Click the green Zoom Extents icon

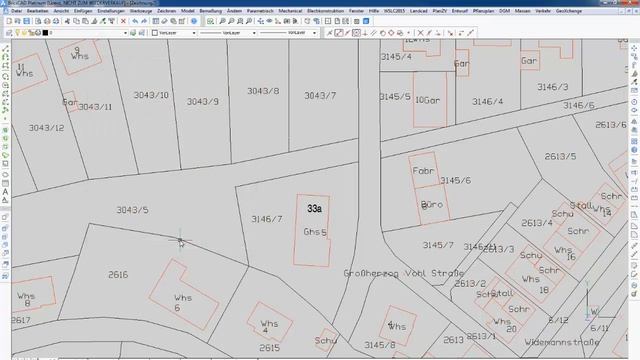click(x=210, y=21)
